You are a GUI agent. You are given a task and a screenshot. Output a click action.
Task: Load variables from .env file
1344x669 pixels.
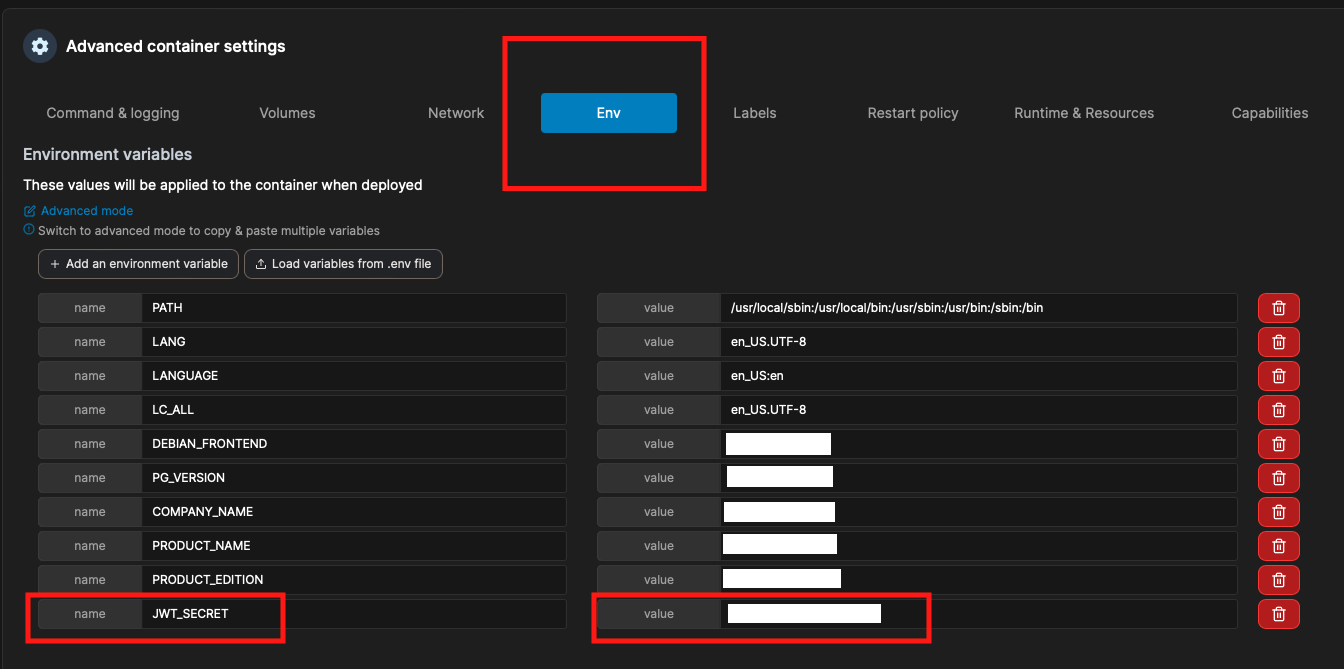(x=343, y=264)
